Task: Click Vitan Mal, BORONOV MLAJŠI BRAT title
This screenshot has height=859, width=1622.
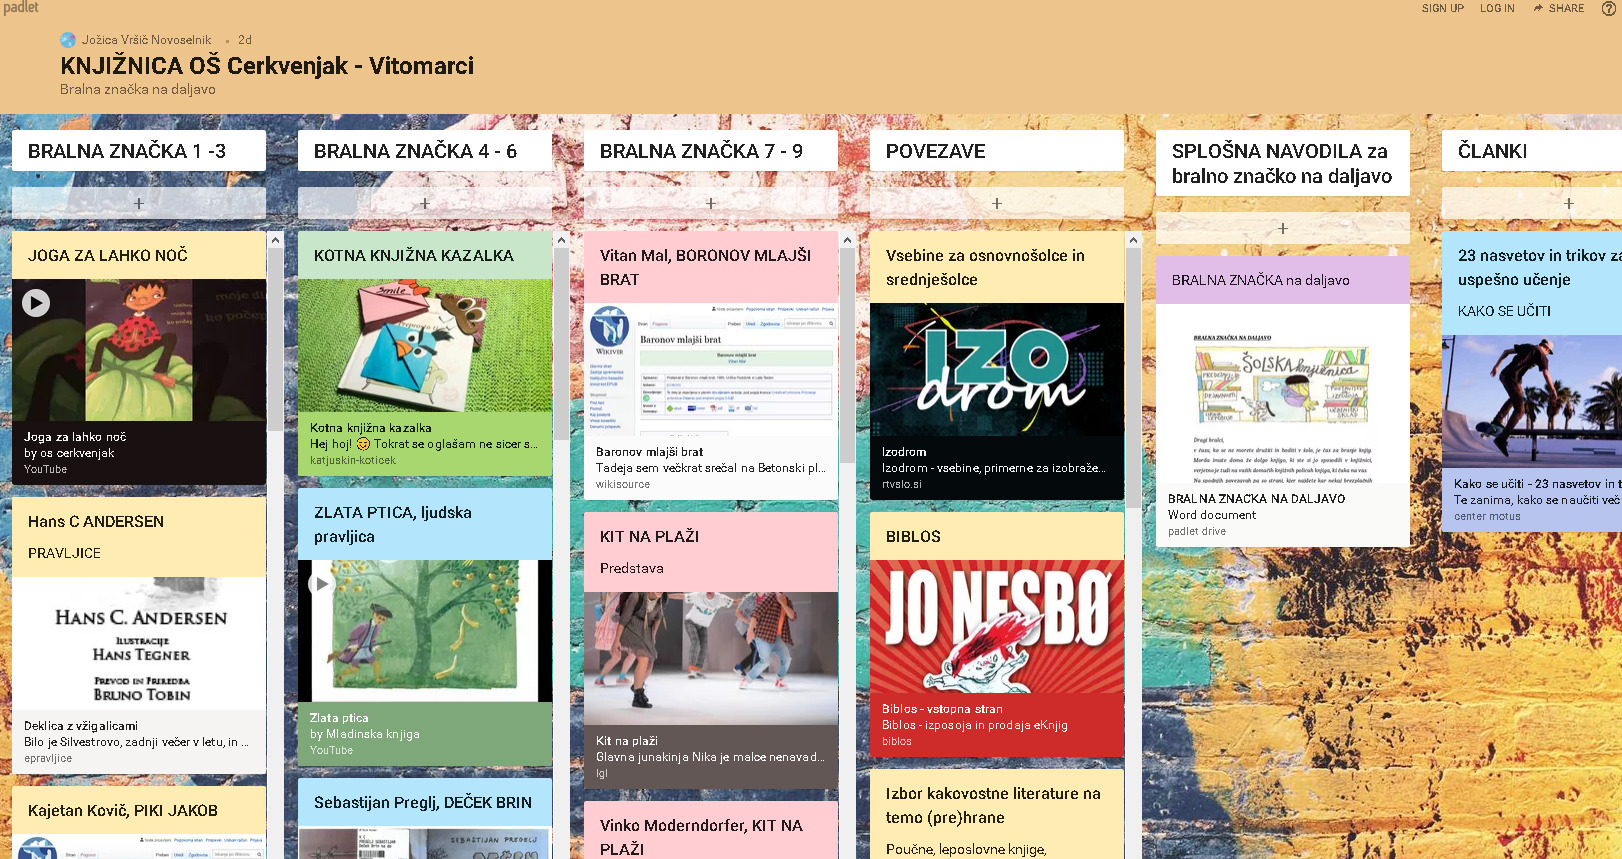Action: point(706,267)
